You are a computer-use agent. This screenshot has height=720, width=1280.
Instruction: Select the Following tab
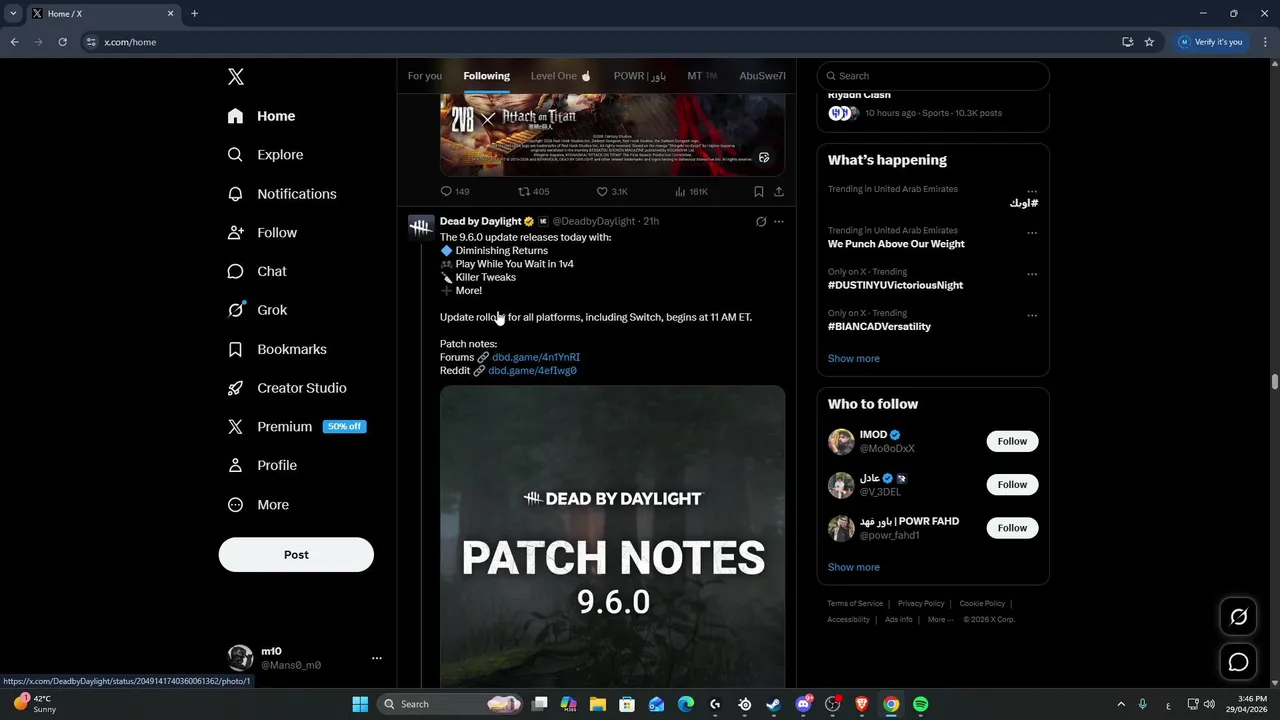coord(486,76)
